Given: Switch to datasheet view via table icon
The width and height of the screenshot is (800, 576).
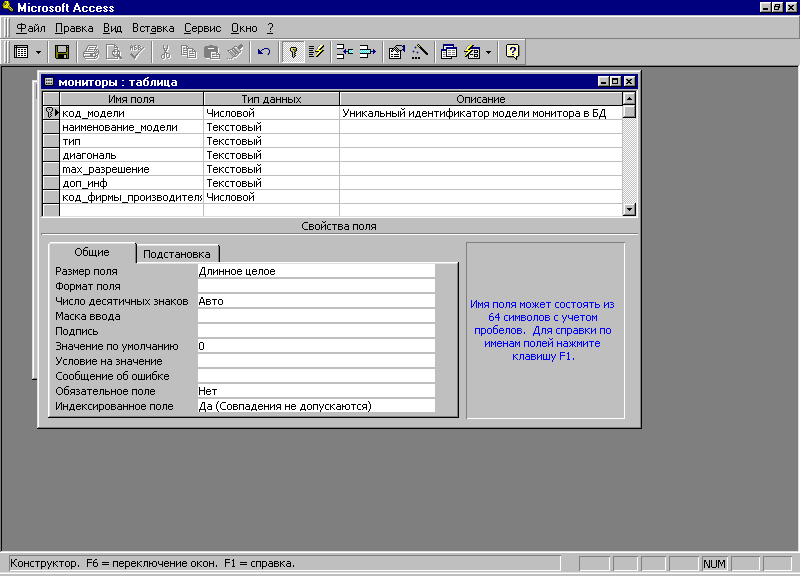Looking at the screenshot, I should tap(21, 52).
